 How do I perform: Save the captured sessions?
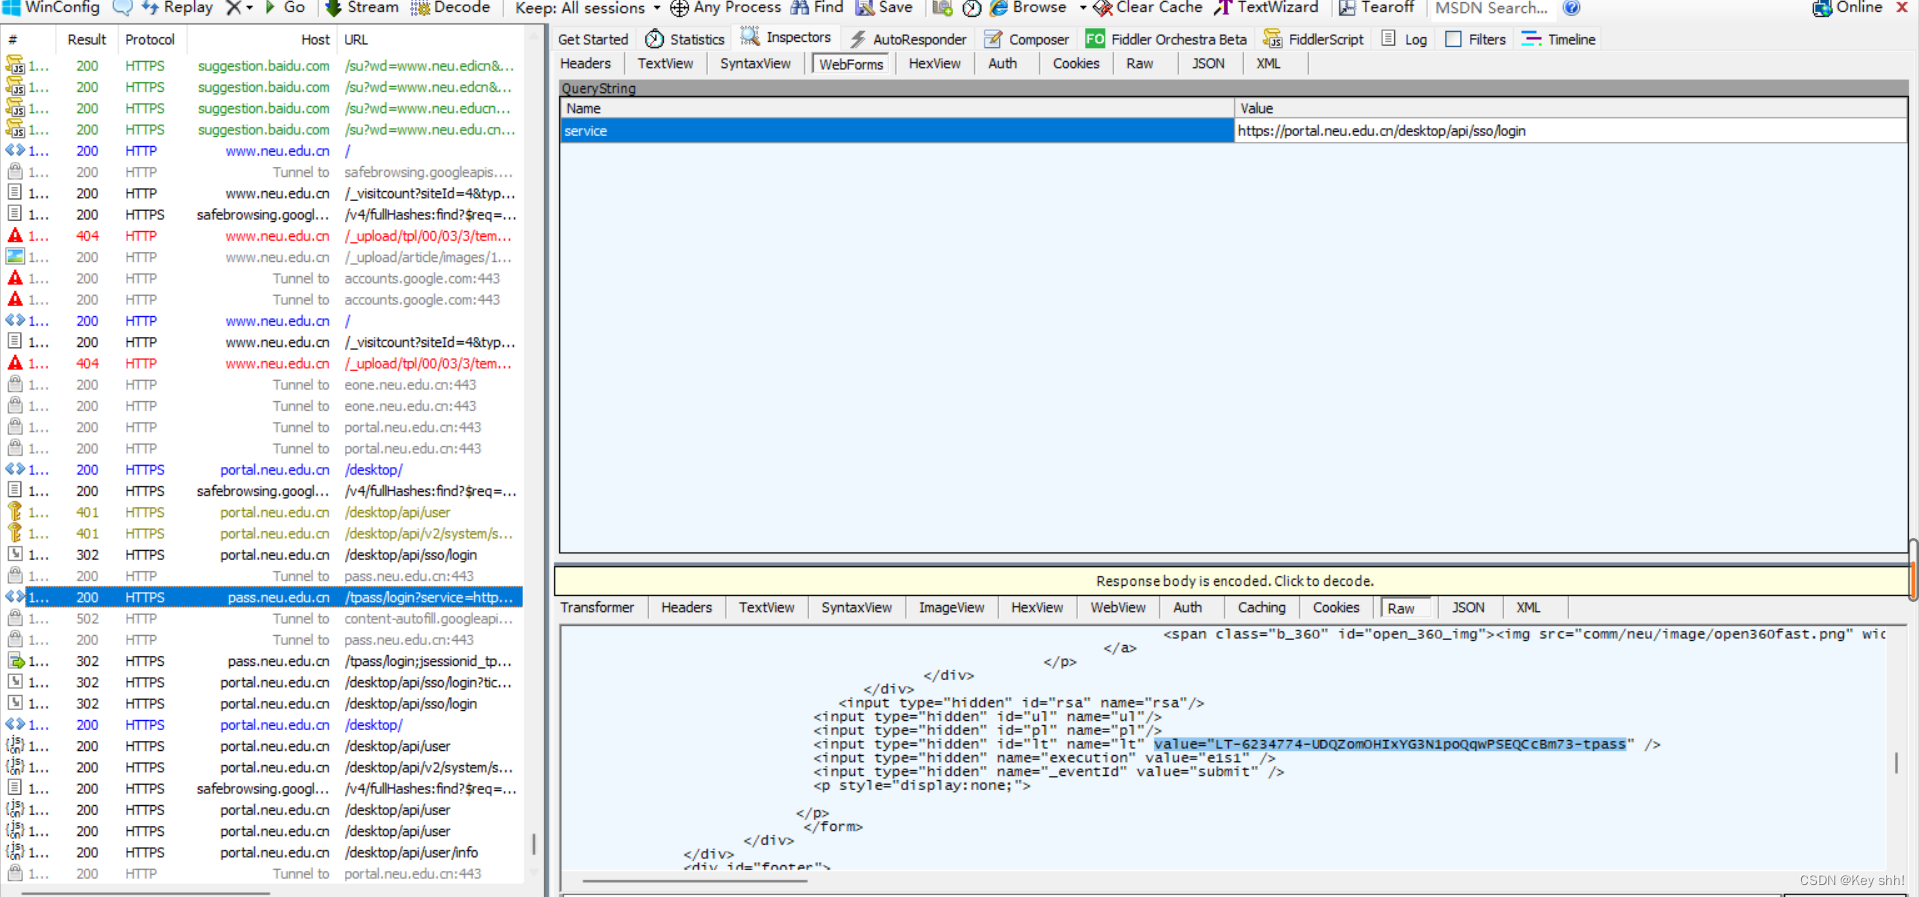[884, 8]
